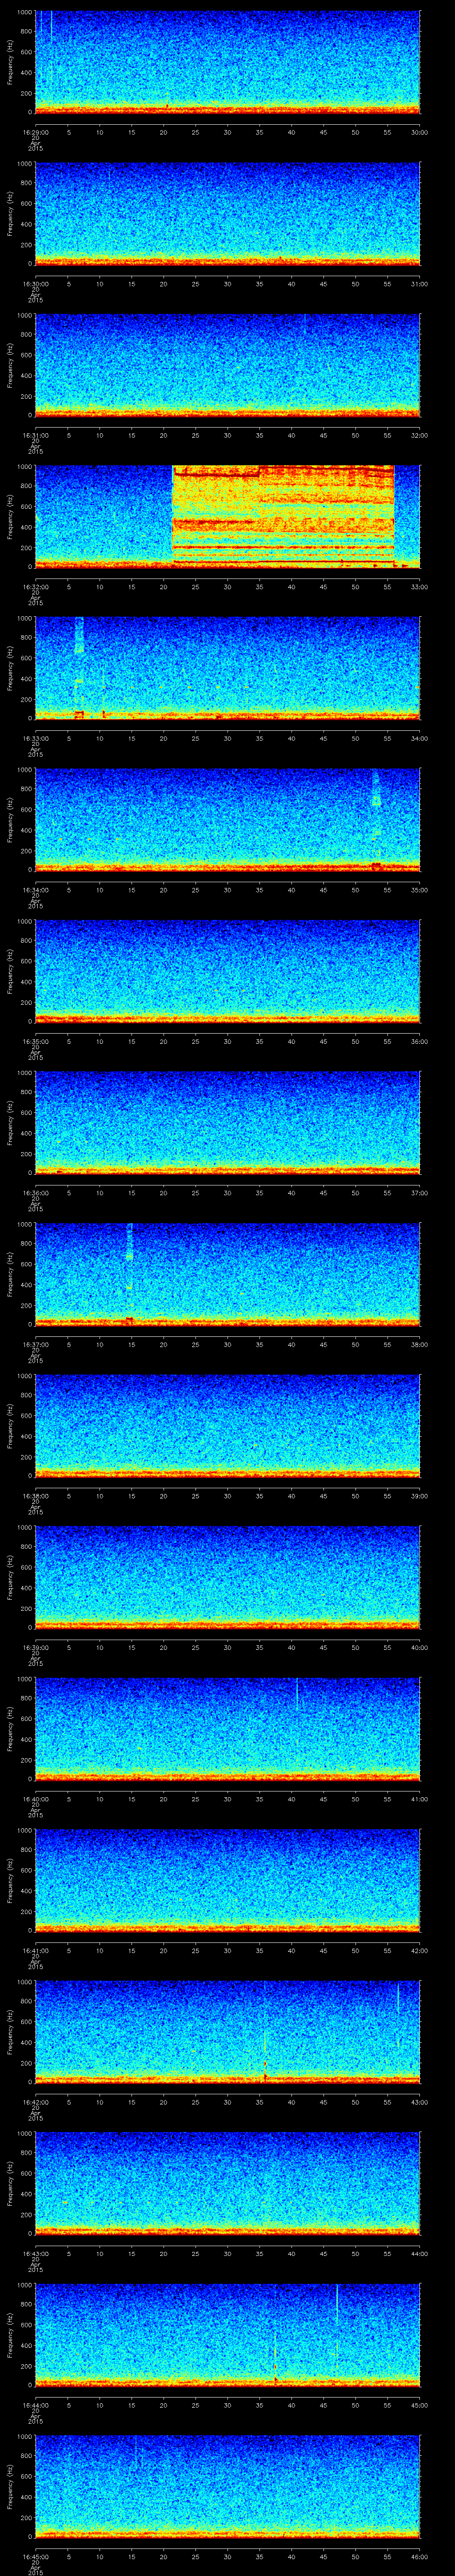Viewport: 455px width, 2576px height.
Task: Click the 16:39:00 start time label
Action: pos(35,1647)
